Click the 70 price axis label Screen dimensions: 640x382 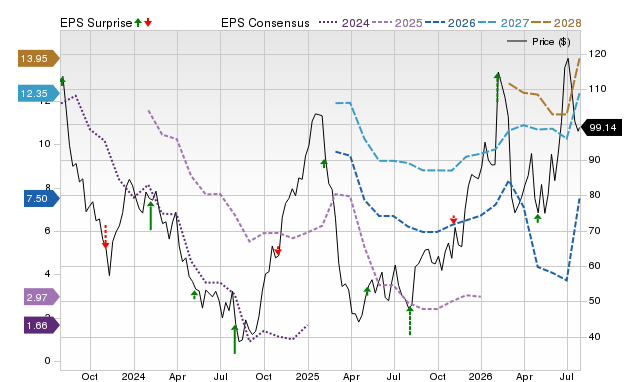595,231
